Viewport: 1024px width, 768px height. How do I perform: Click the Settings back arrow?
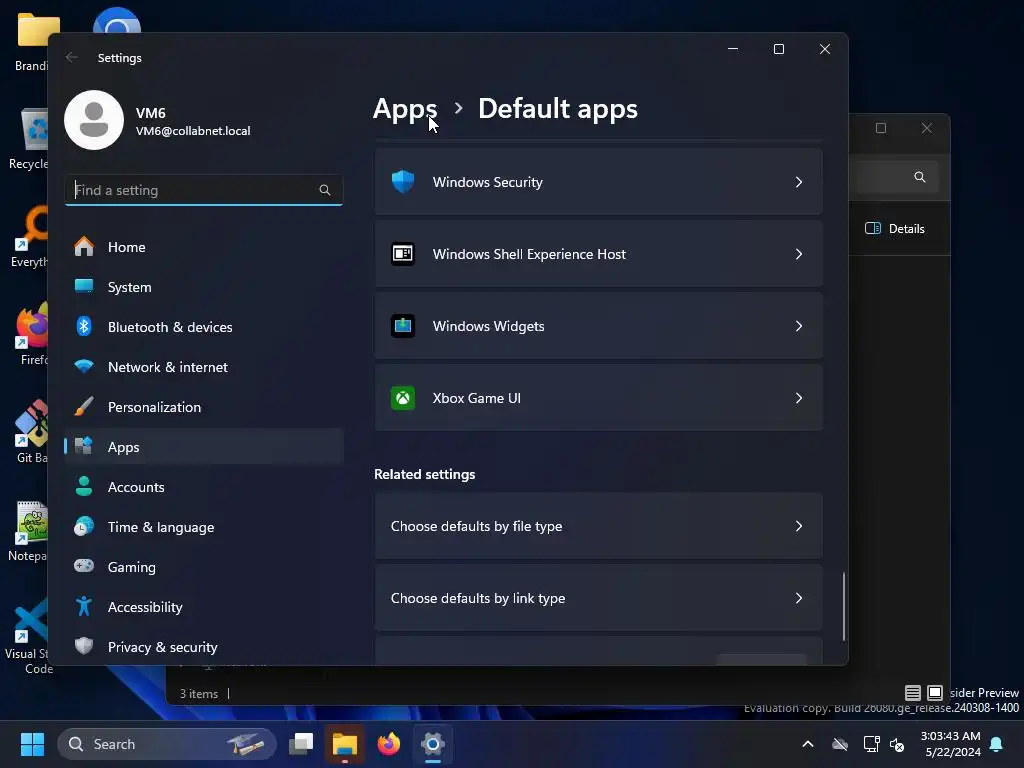pyautogui.click(x=72, y=57)
